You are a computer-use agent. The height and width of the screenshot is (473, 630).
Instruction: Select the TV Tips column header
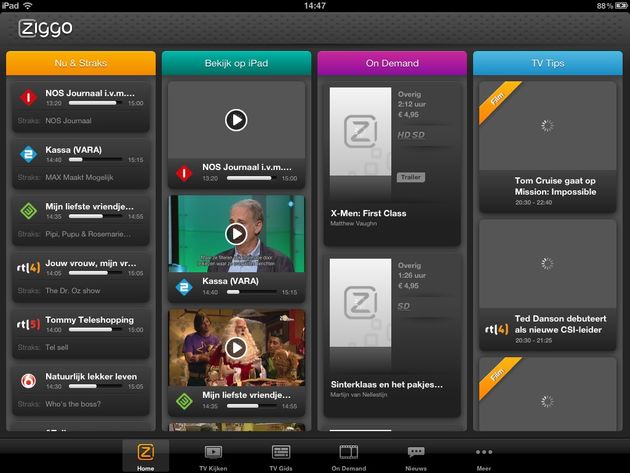(548, 63)
